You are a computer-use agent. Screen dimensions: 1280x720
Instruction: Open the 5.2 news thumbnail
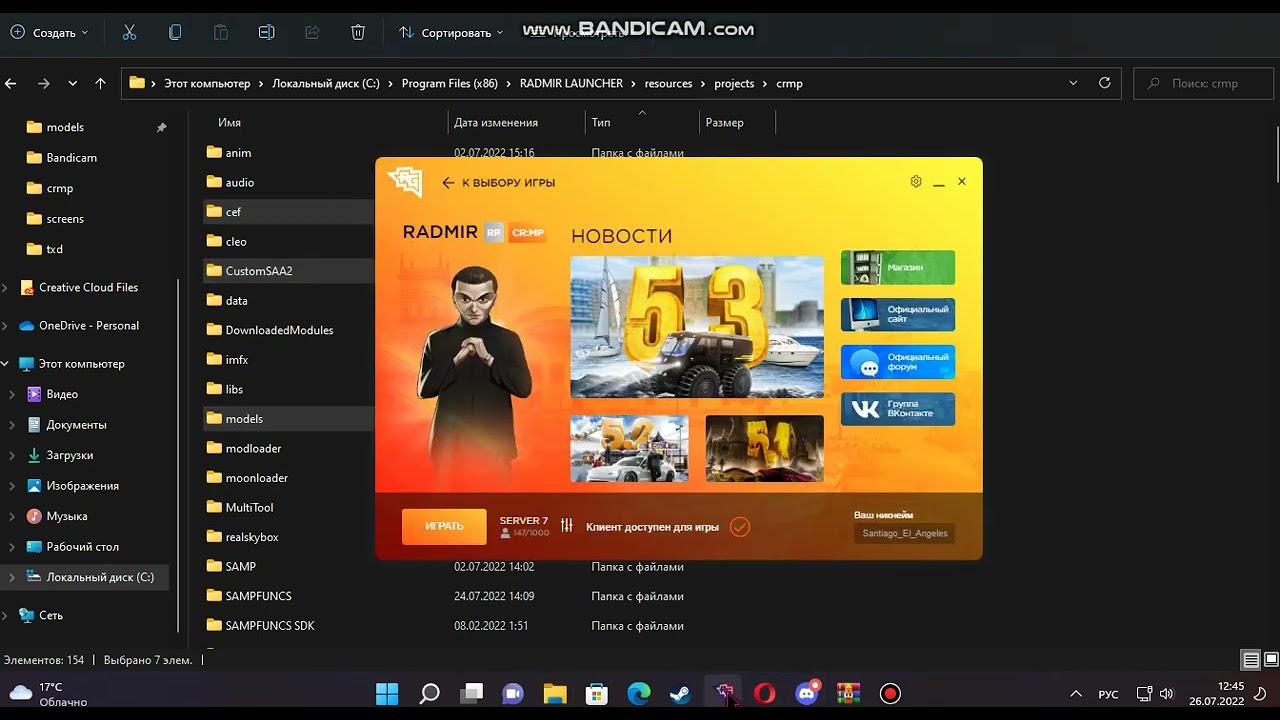(629, 448)
